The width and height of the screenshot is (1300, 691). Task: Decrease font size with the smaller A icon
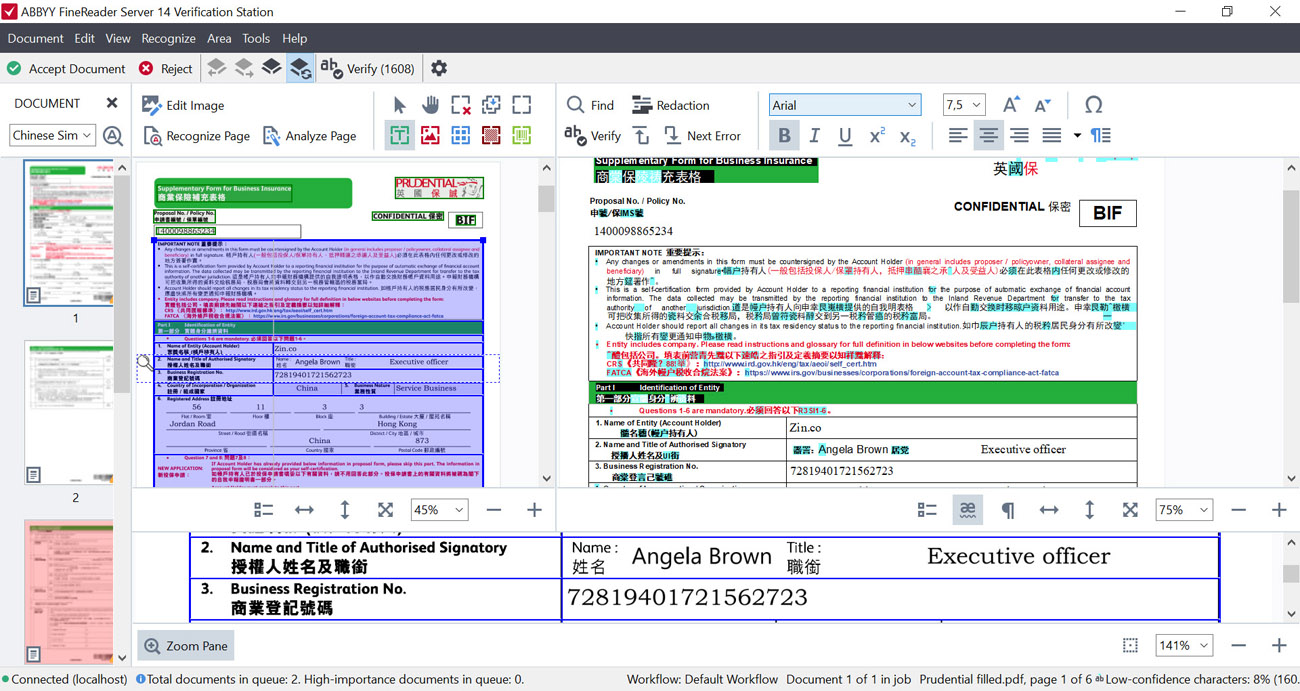tap(1042, 105)
